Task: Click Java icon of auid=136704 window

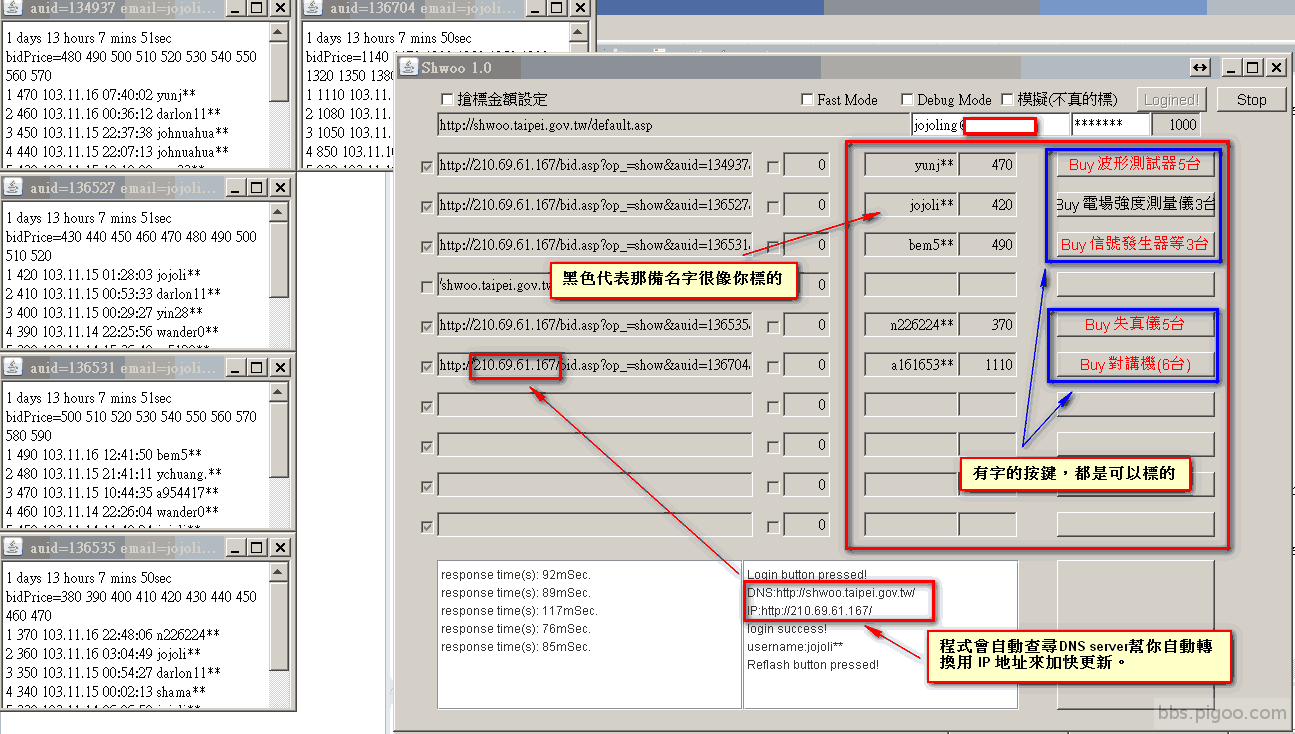Action: [313, 8]
